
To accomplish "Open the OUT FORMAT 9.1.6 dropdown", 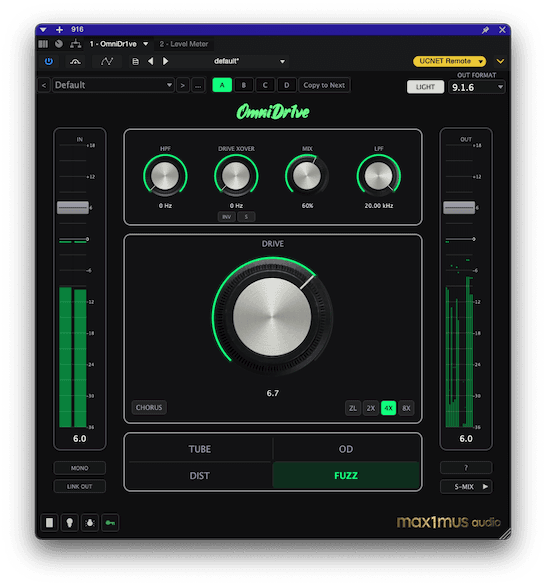I will [476, 87].
